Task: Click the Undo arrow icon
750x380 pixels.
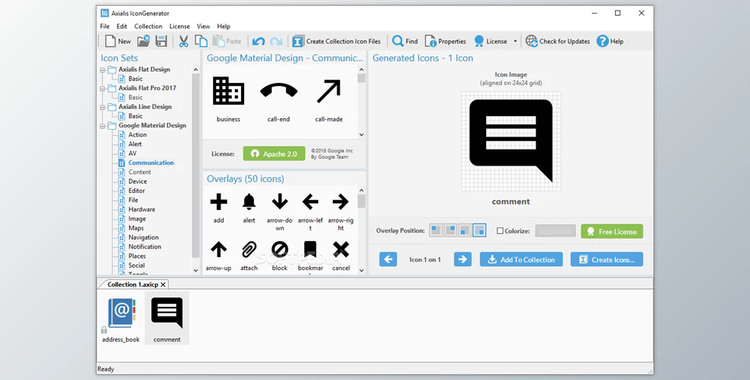Action: point(258,41)
